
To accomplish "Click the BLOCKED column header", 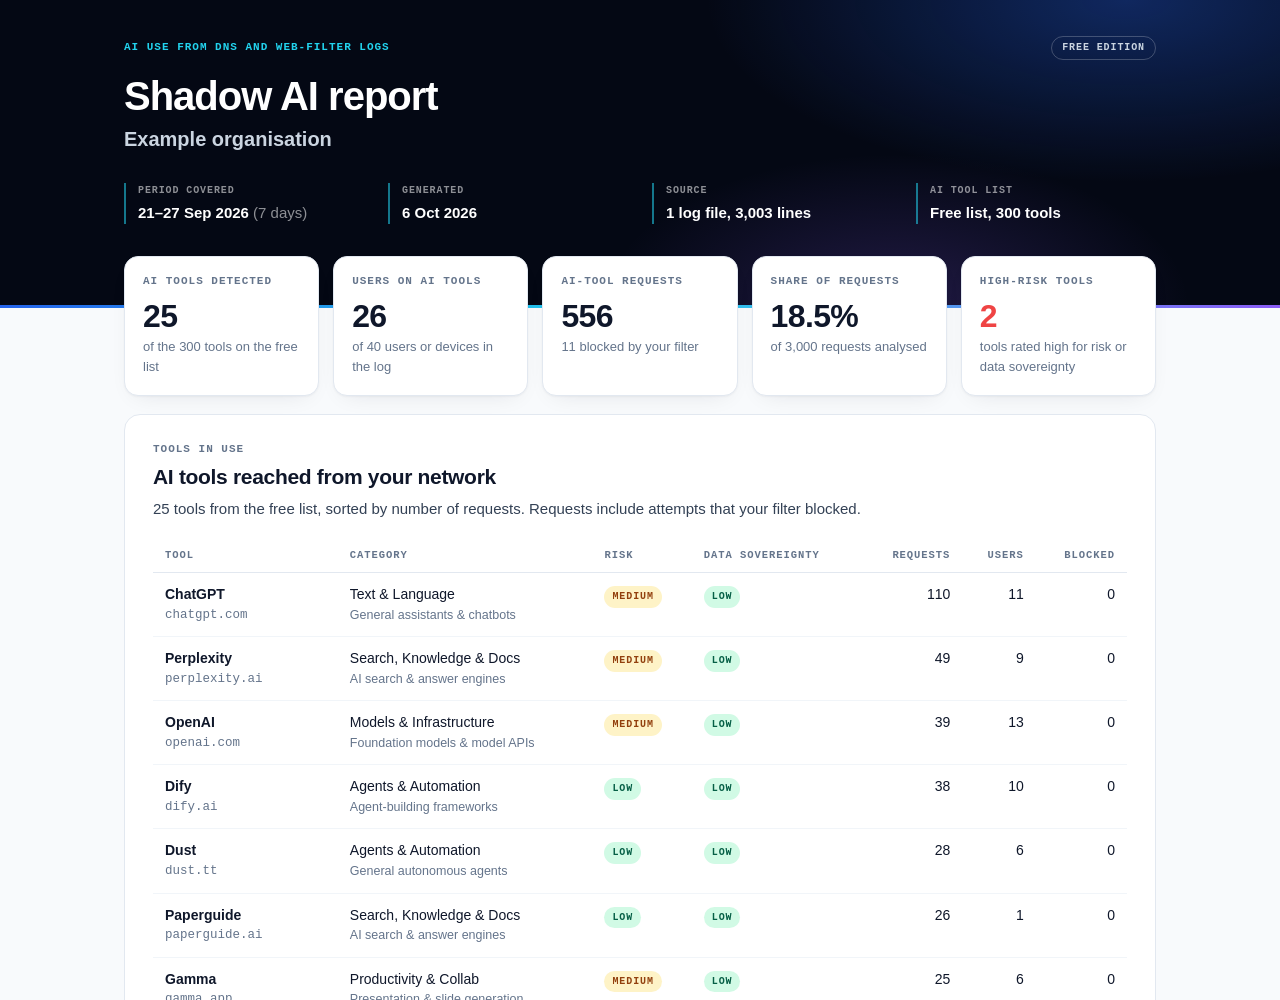I will point(1089,555).
